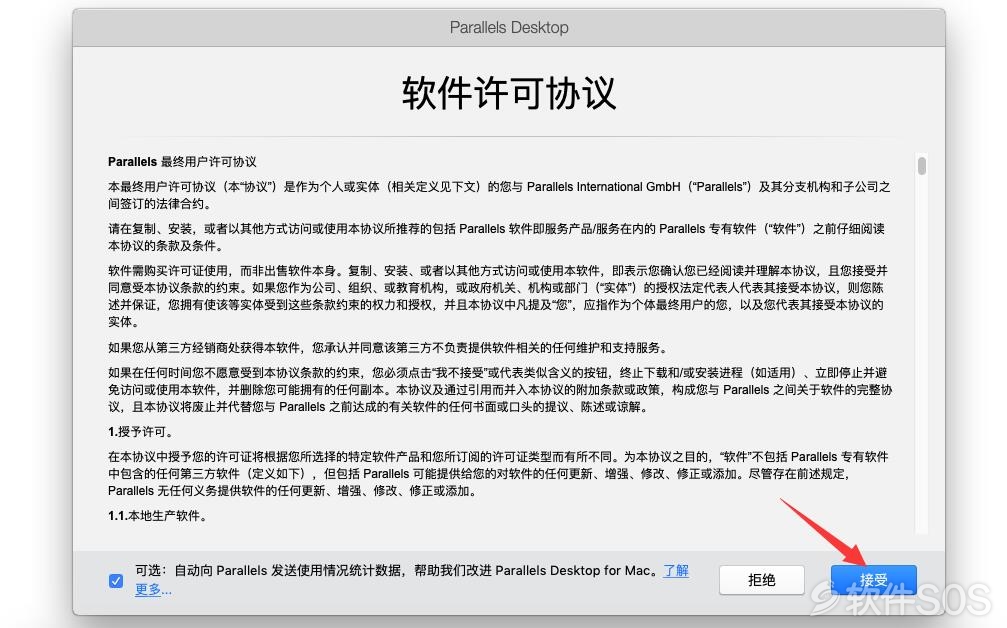1007x628 pixels.
Task: Open the 了解更多 learn more link
Action: point(676,570)
